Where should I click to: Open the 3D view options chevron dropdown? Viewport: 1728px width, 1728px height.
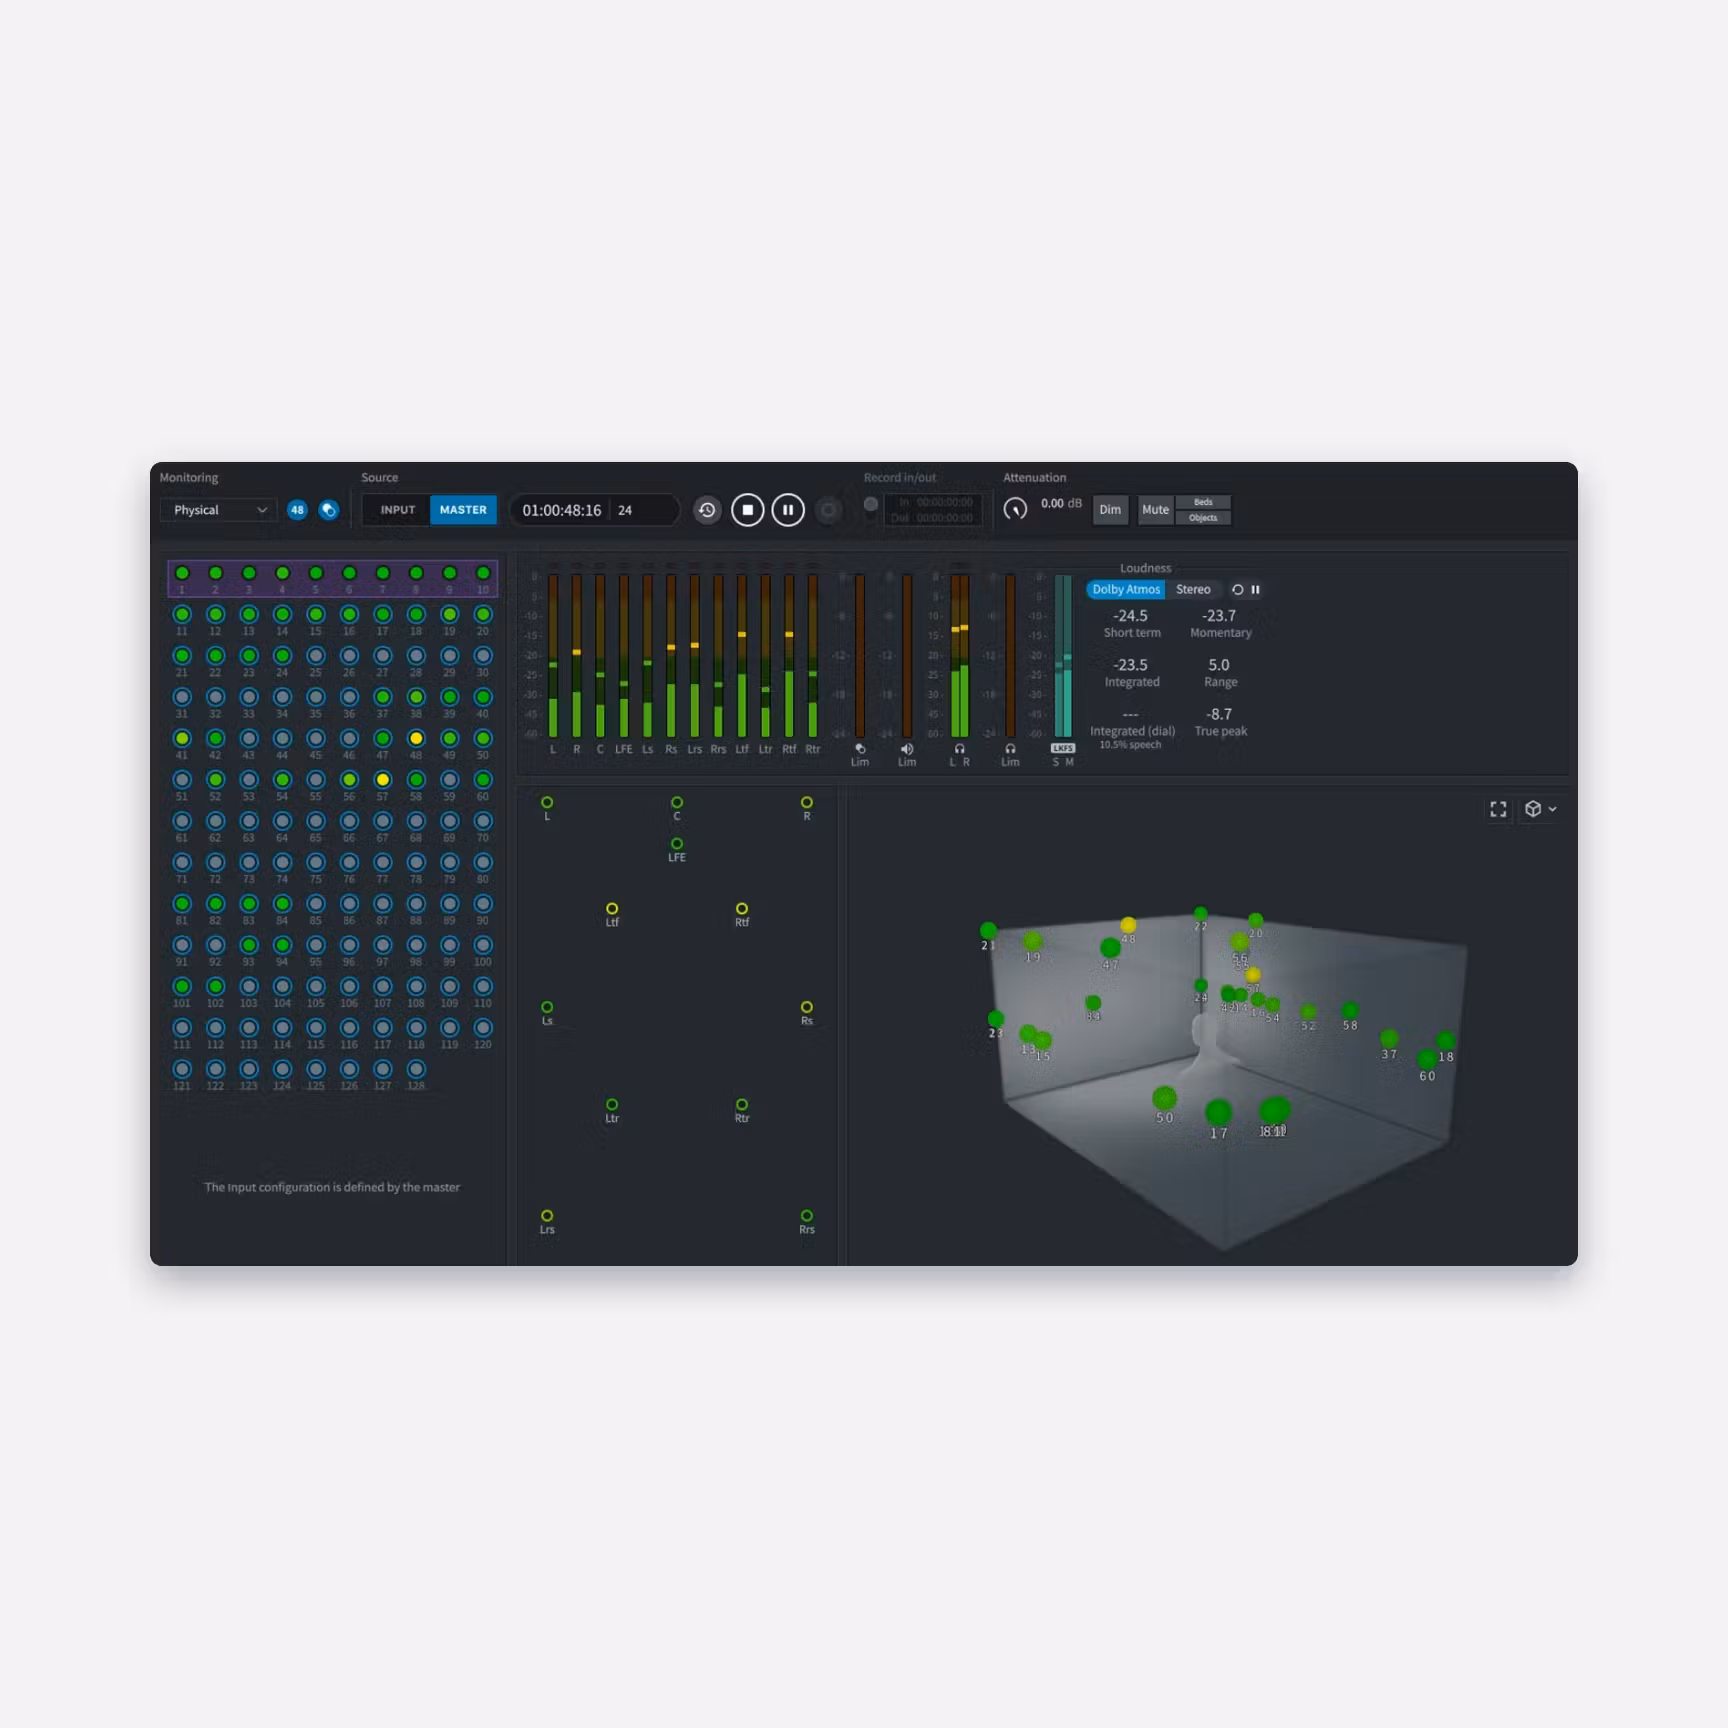click(x=1553, y=809)
